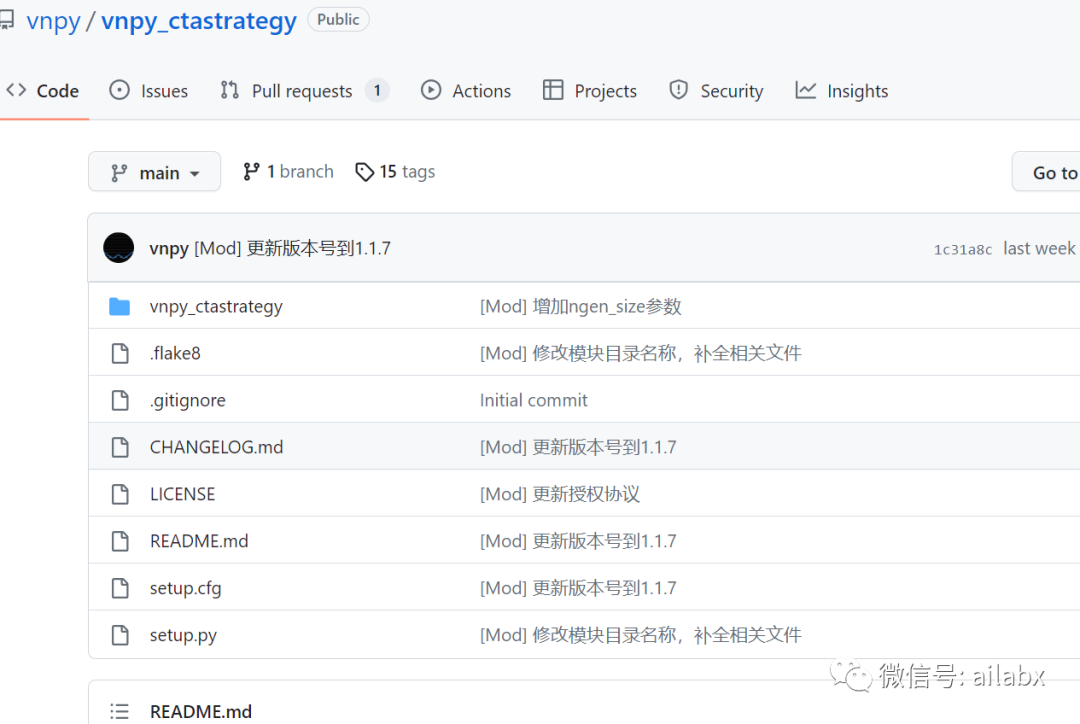Image resolution: width=1080 pixels, height=724 pixels.
Task: Click the file icon beside LICENSE
Action: click(x=120, y=494)
